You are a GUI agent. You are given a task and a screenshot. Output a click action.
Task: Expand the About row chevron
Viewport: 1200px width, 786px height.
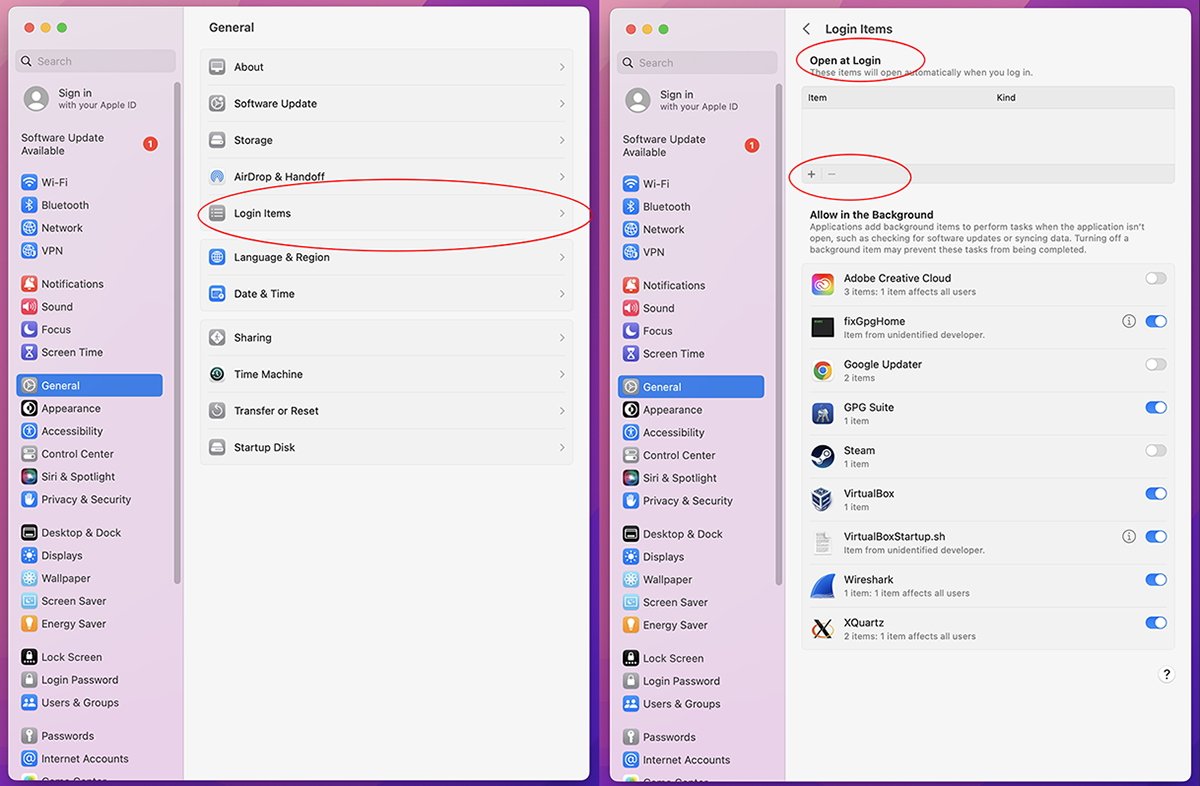[562, 67]
